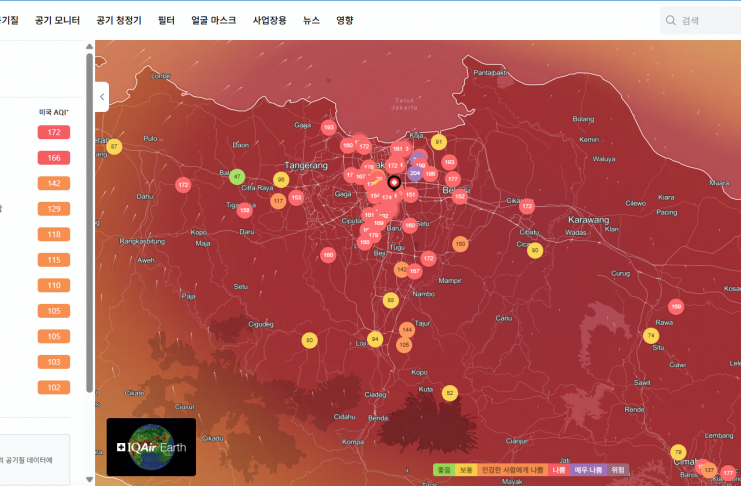
Task: Click the yellow 82 marker near Kuta
Action: [x=450, y=393]
